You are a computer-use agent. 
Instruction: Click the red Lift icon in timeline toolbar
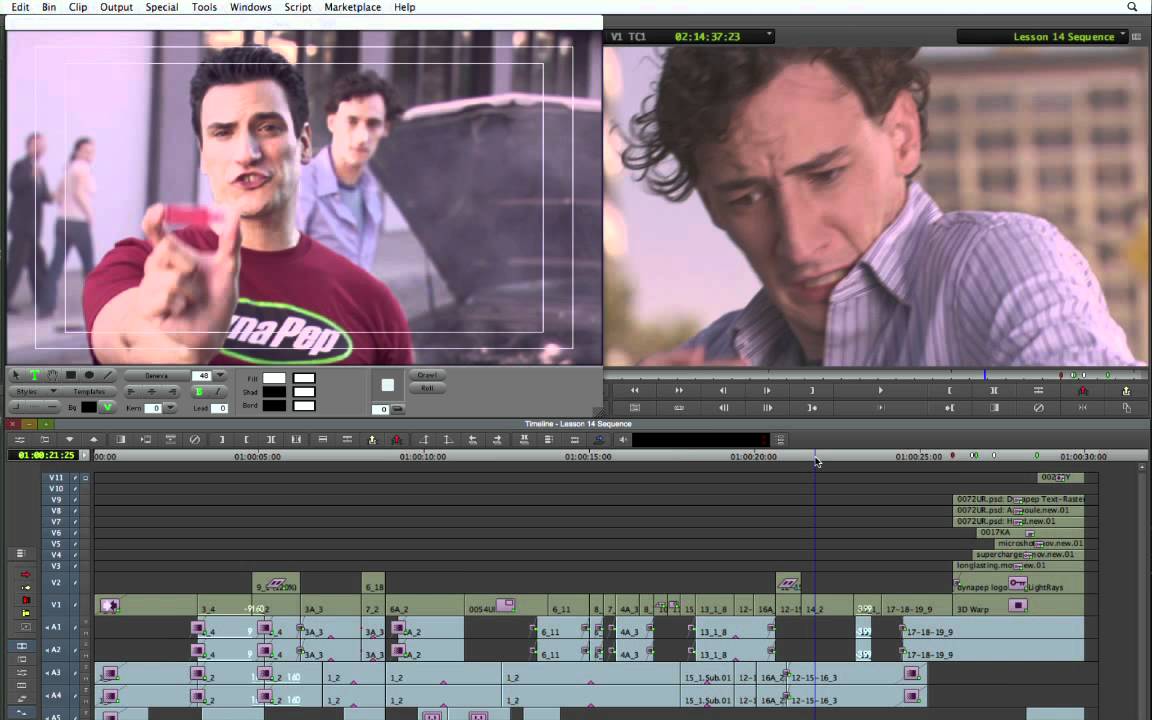tap(397, 439)
